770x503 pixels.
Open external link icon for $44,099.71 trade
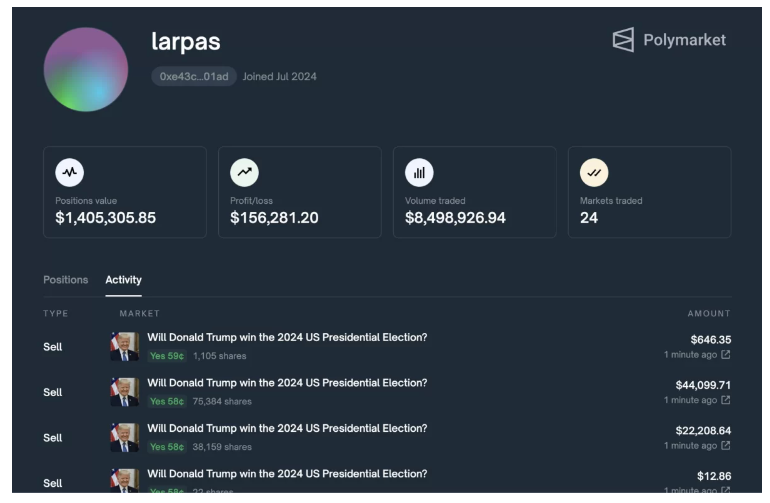726,400
